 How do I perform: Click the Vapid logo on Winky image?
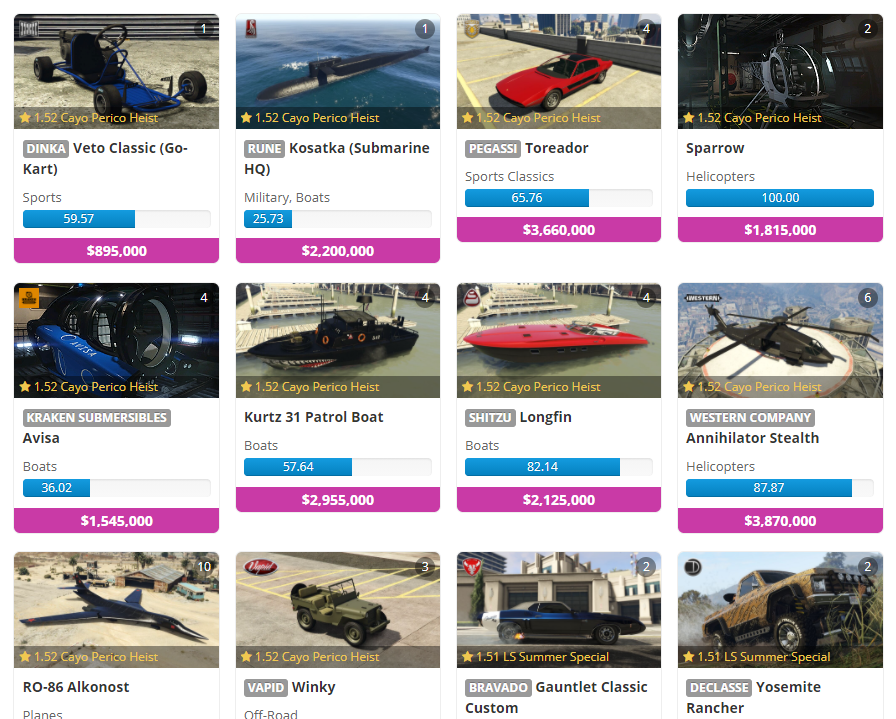click(261, 567)
